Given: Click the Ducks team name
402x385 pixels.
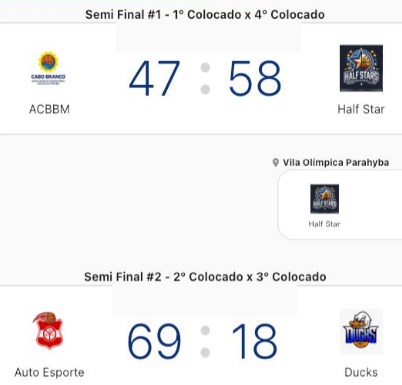Looking at the screenshot, I should click(x=361, y=372).
